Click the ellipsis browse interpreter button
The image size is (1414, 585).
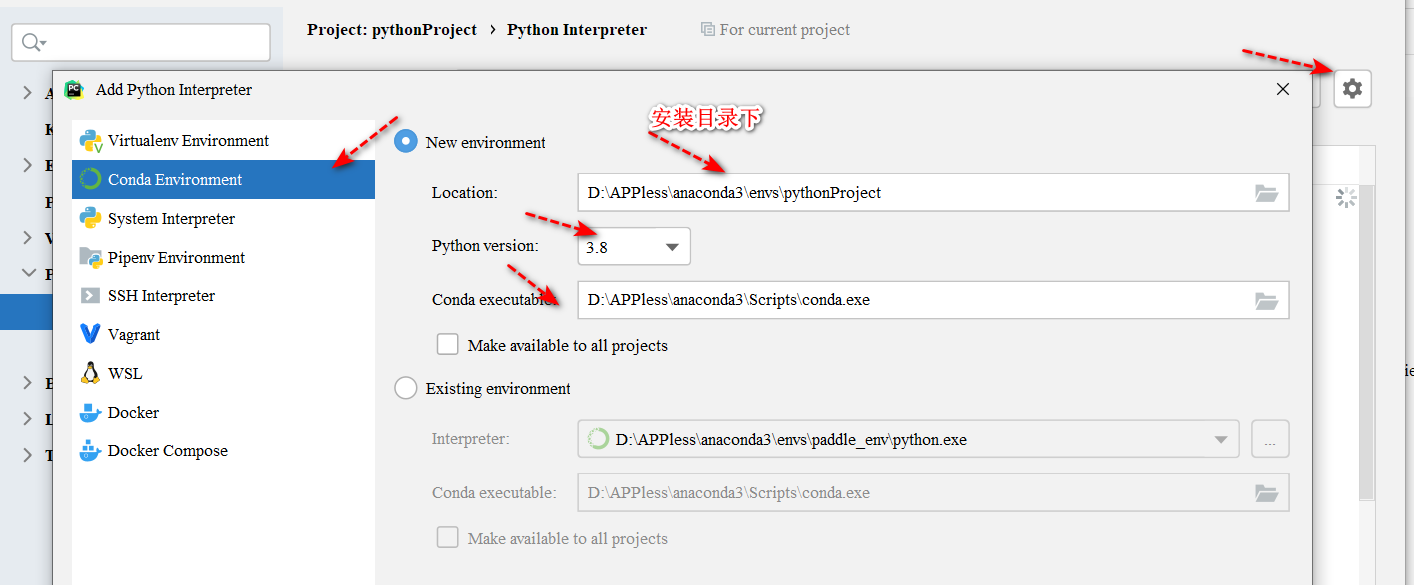pyautogui.click(x=1270, y=439)
